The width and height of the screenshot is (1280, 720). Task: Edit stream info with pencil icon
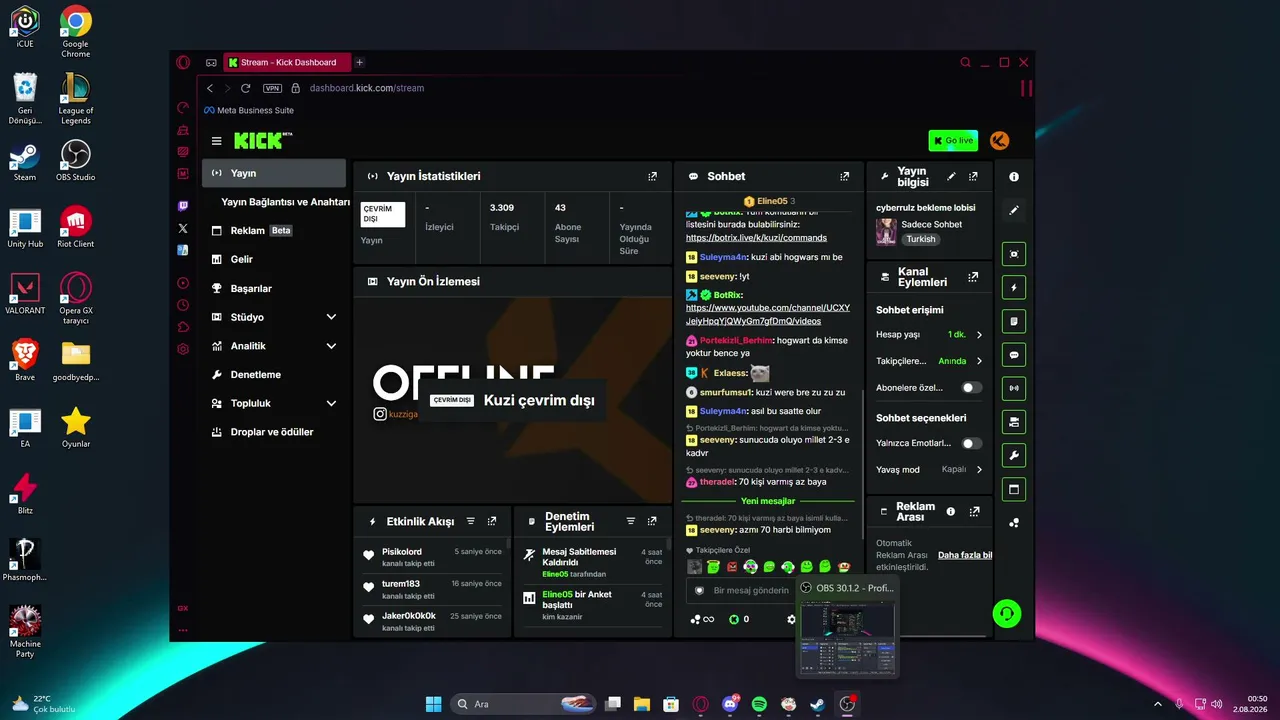click(x=951, y=176)
